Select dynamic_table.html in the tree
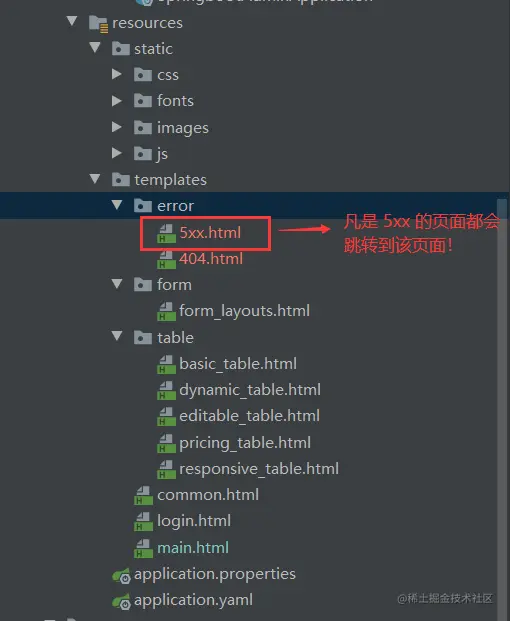510x621 pixels. click(x=250, y=390)
